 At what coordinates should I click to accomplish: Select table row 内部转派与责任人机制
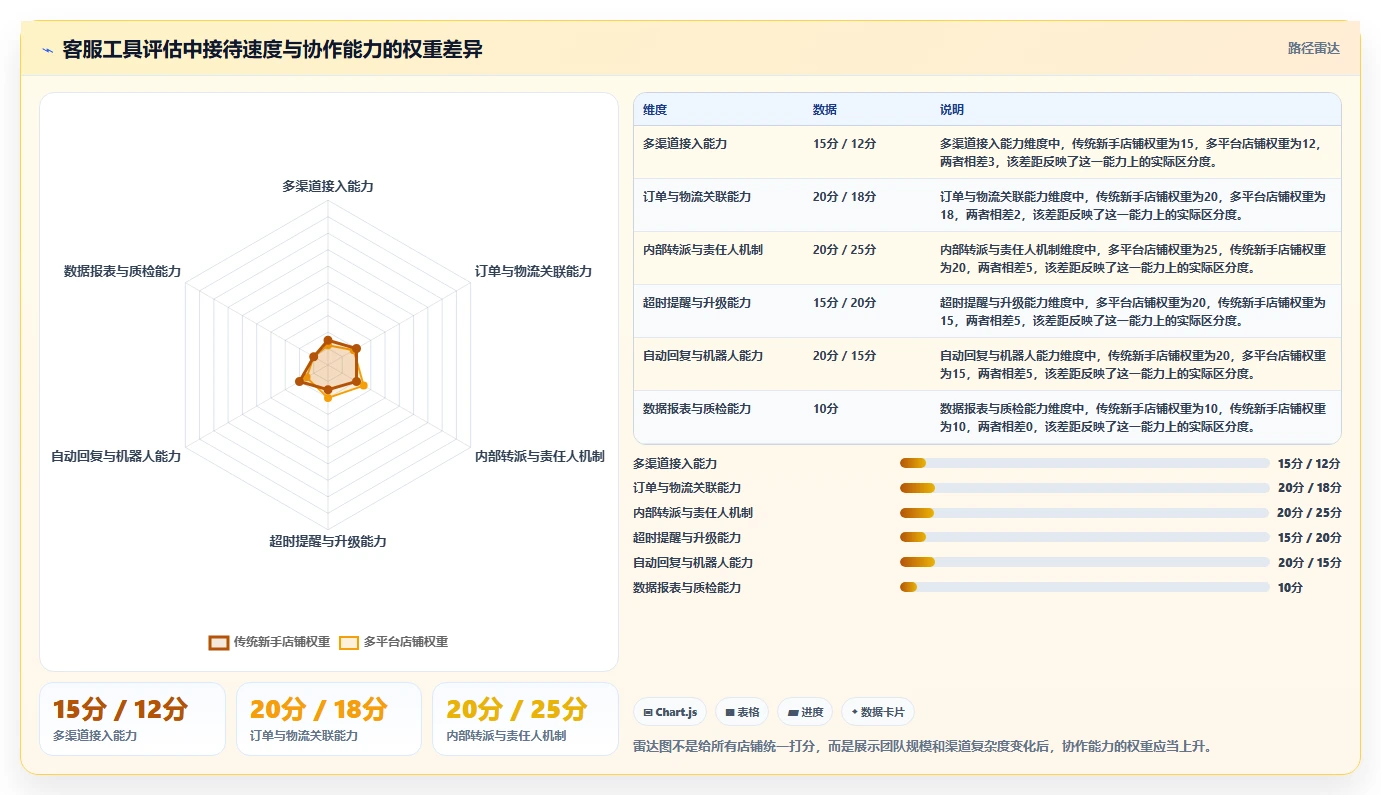(987, 258)
